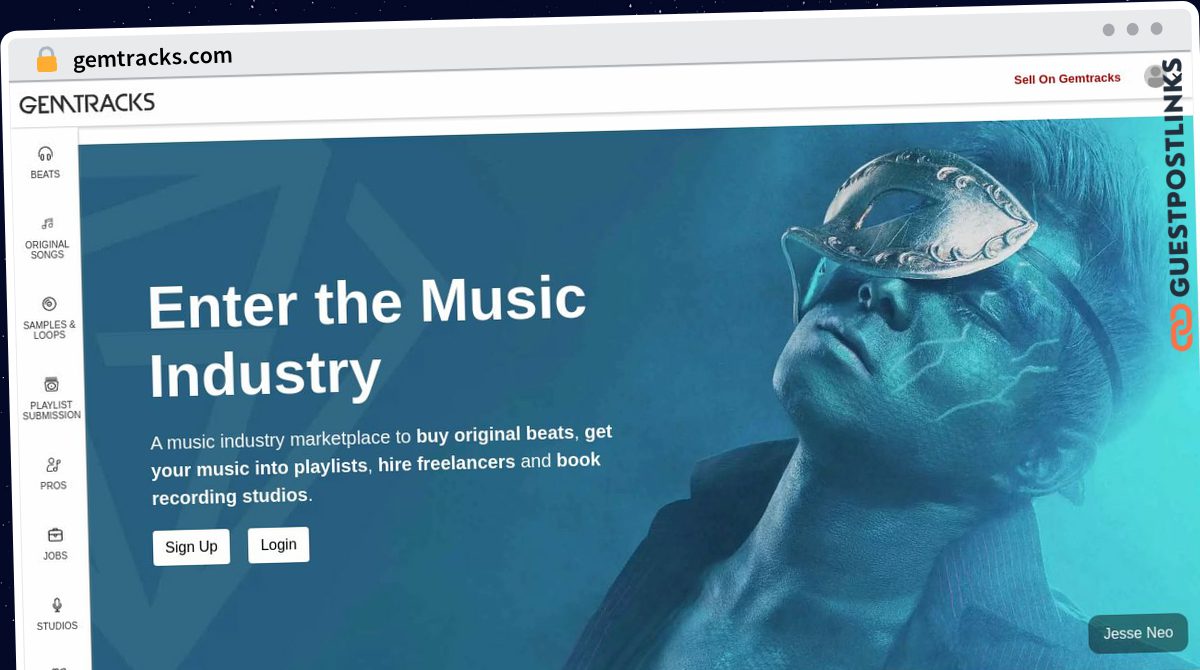Go to the PROS sidebar label

54,486
